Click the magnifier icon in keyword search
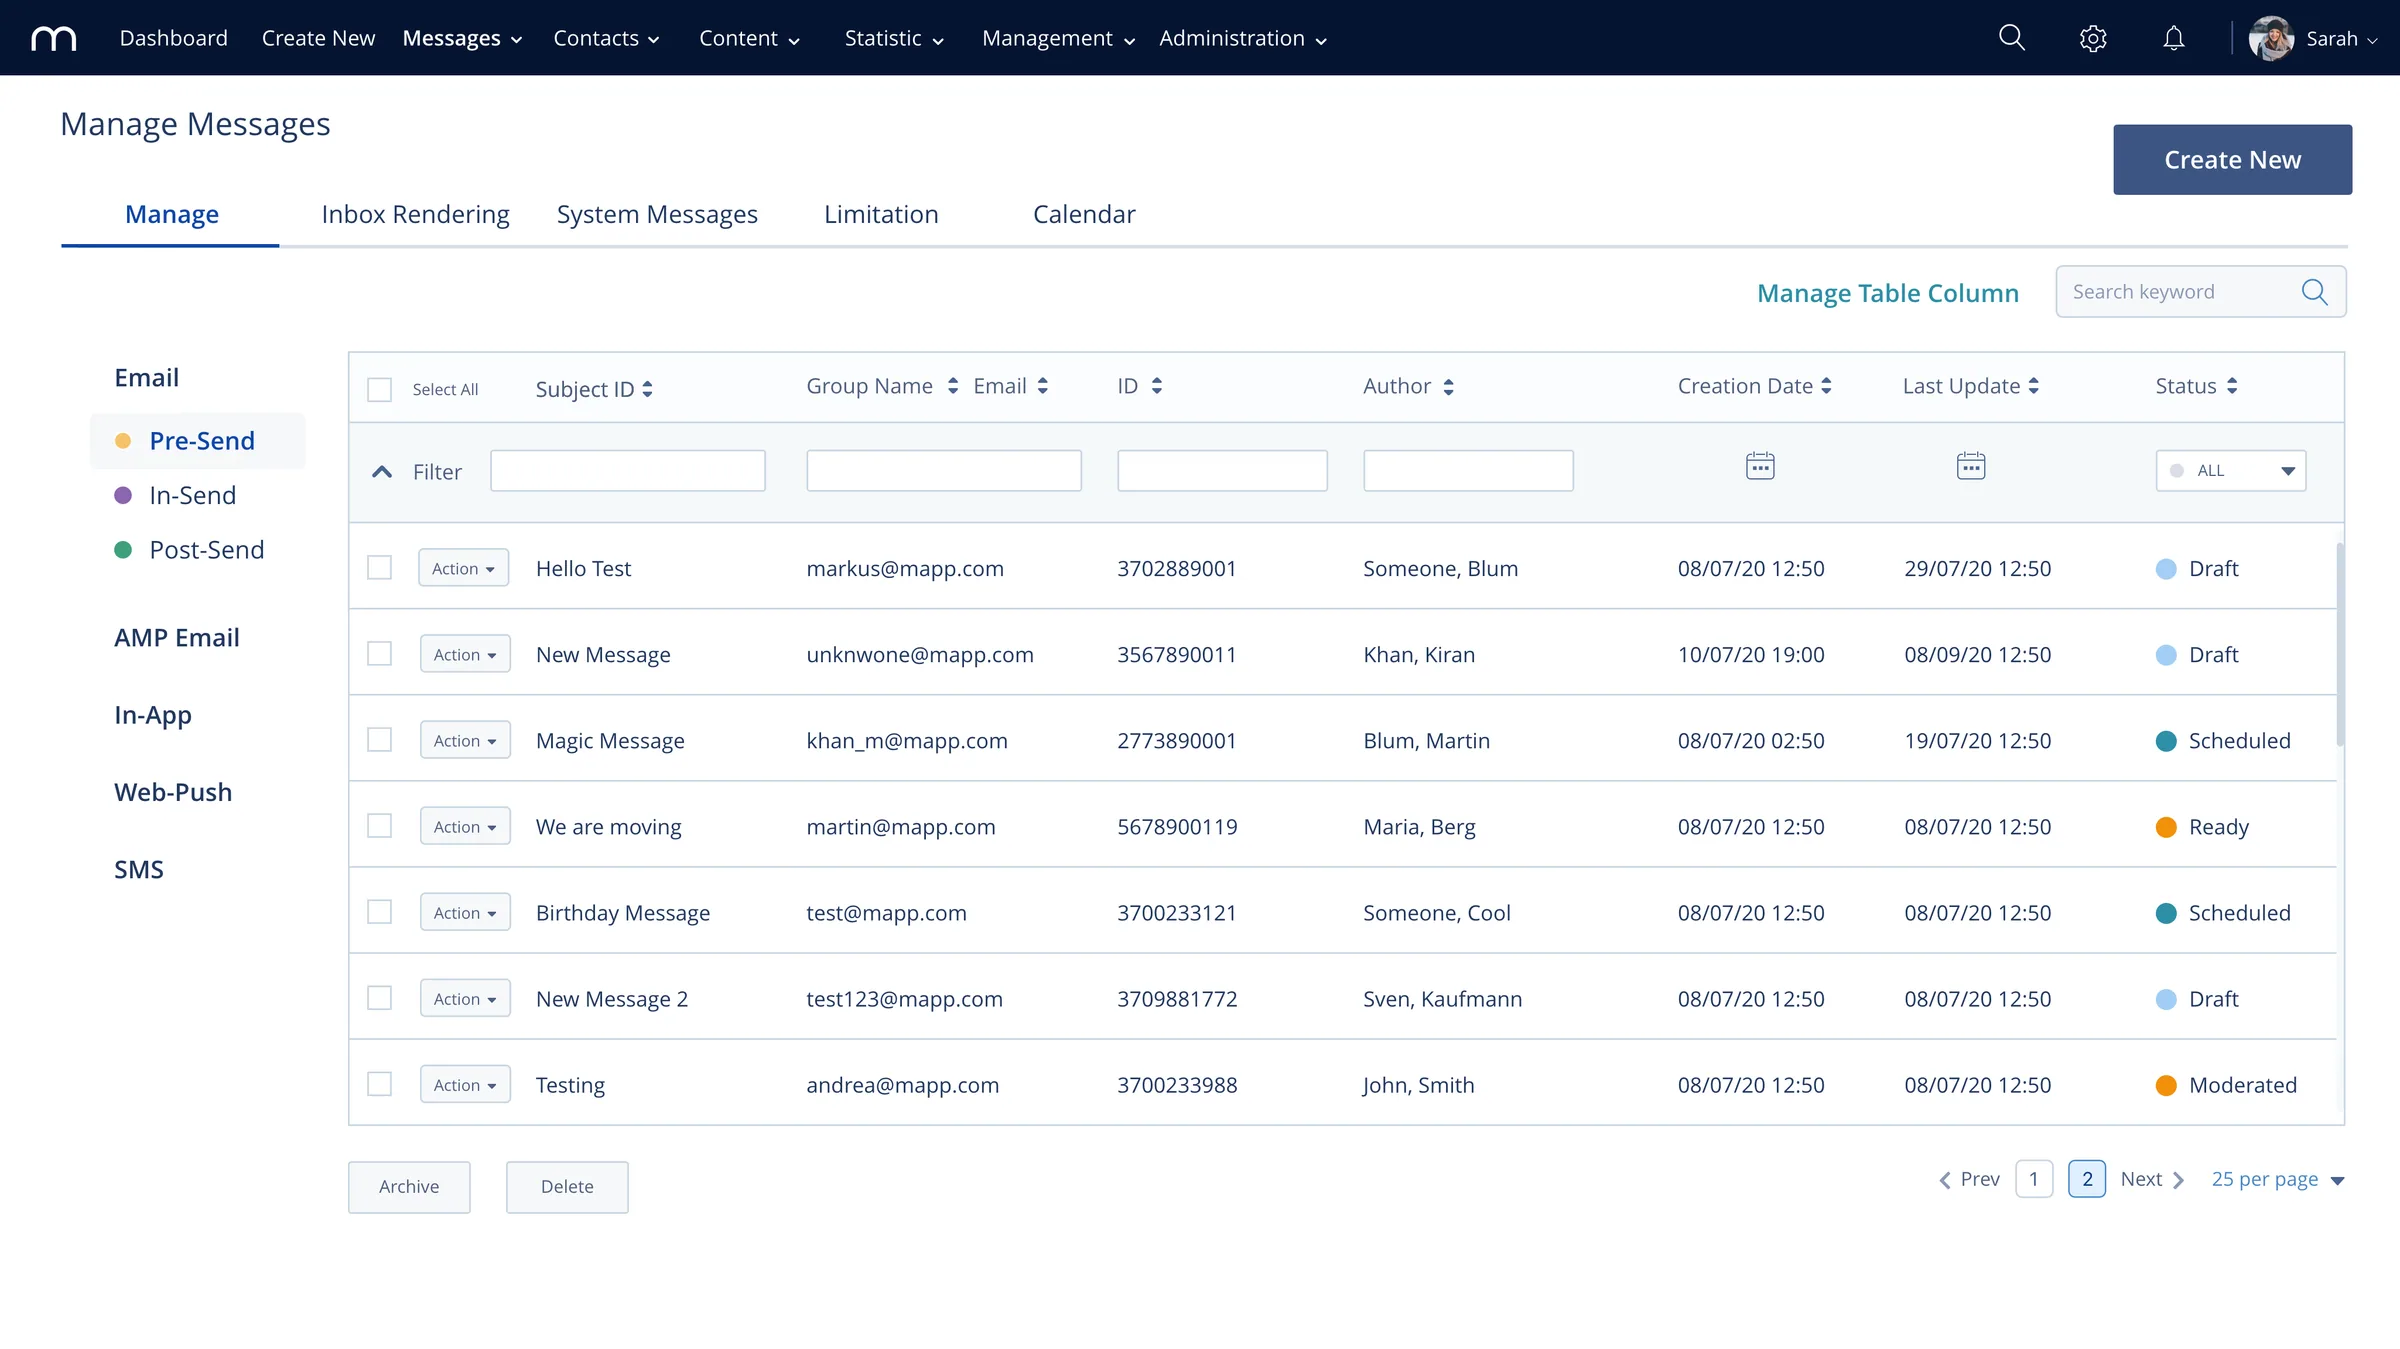This screenshot has width=2400, height=1349. pos(2314,292)
